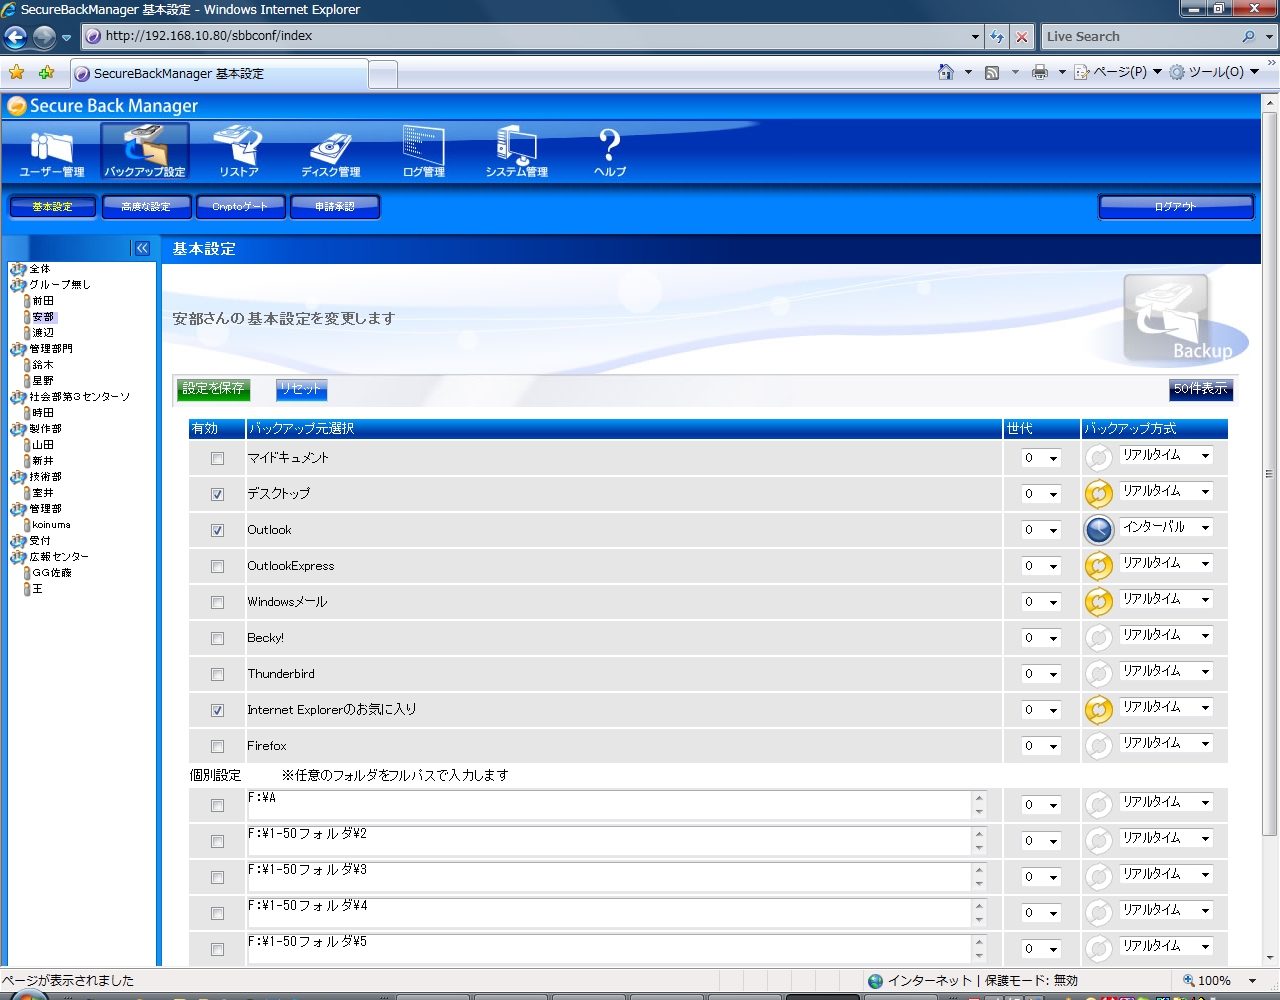Switch to the Cryptoゲート tab

pos(240,206)
